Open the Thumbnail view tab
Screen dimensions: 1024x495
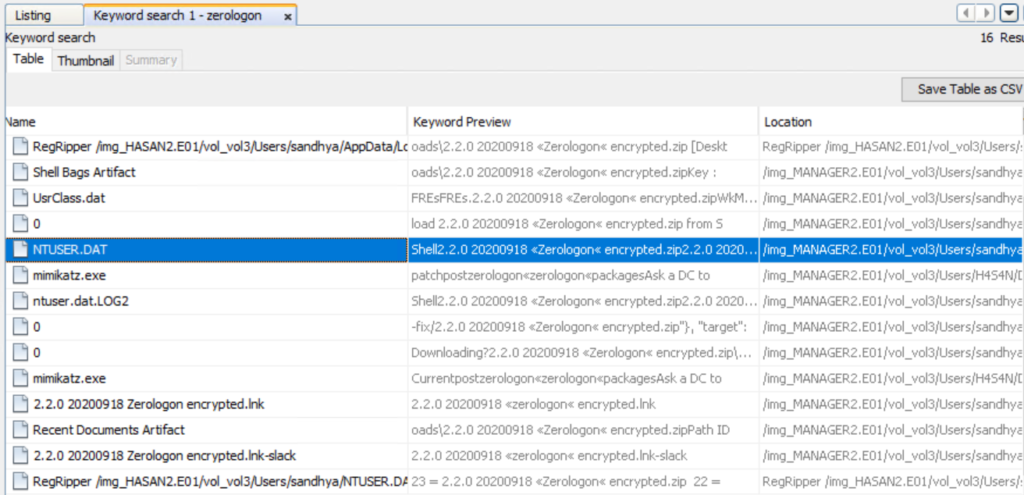tap(86, 61)
